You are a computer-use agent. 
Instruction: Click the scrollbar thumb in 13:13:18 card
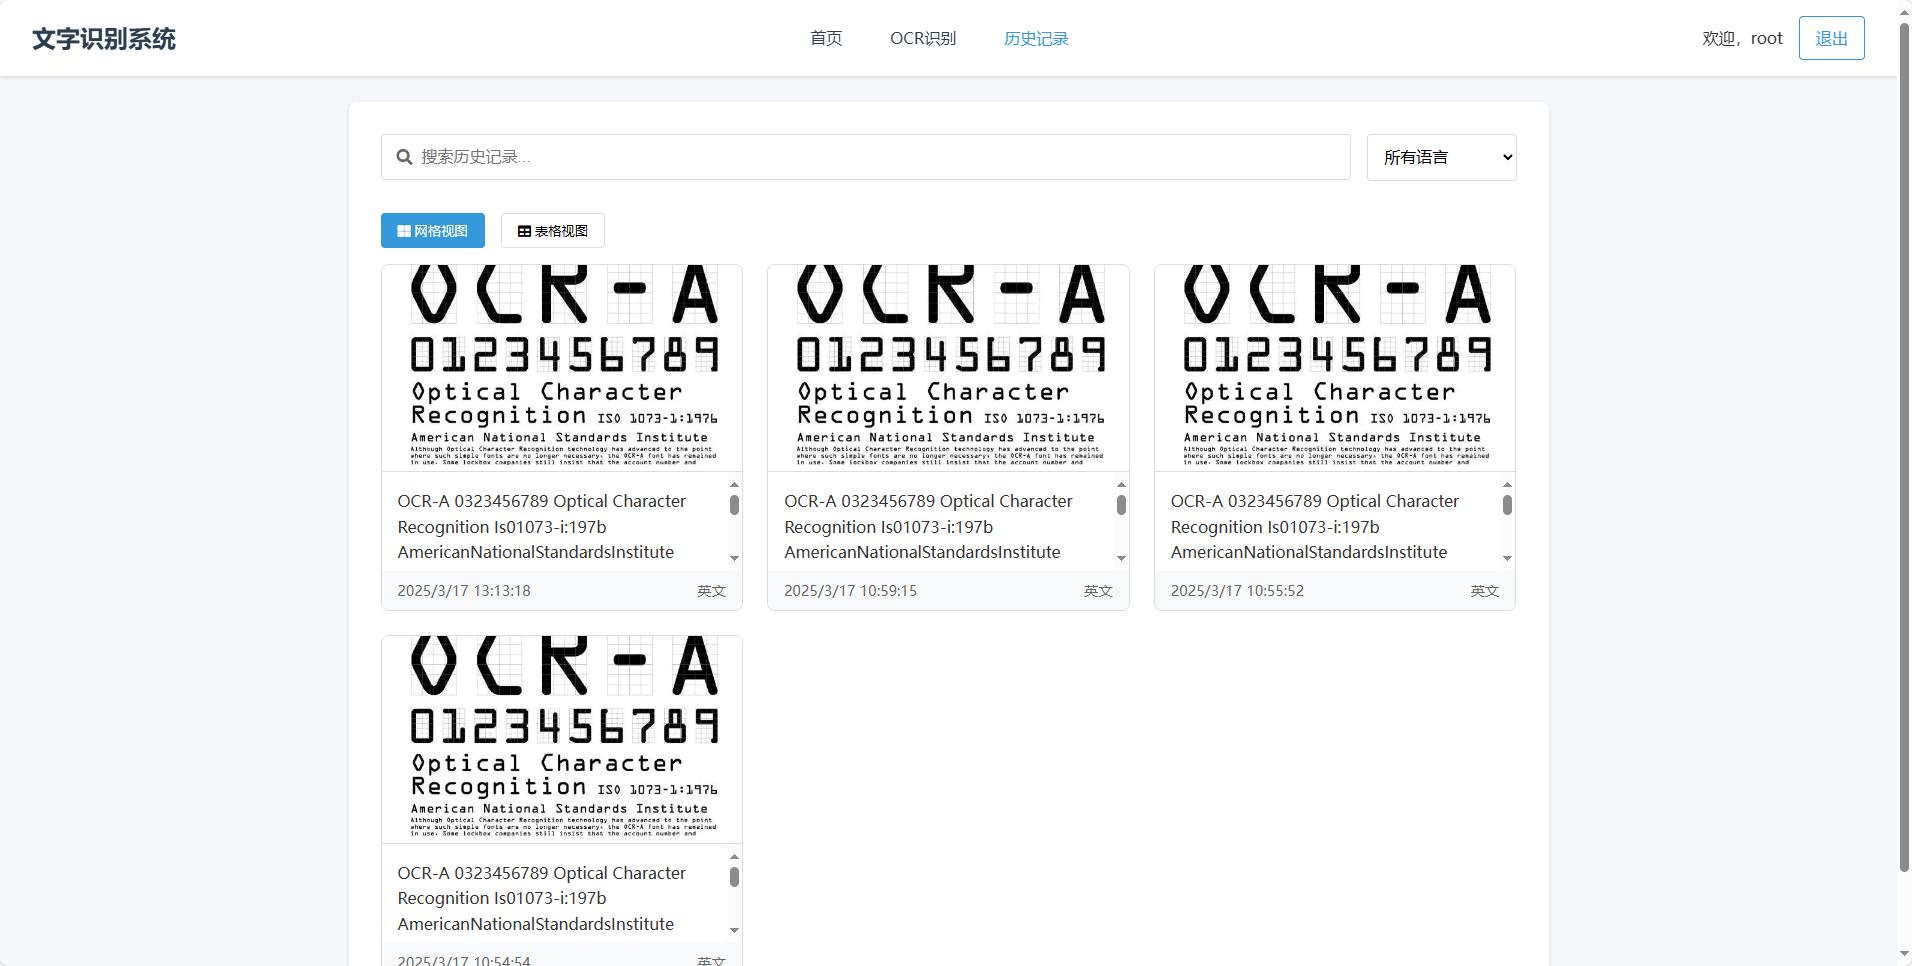pos(734,505)
